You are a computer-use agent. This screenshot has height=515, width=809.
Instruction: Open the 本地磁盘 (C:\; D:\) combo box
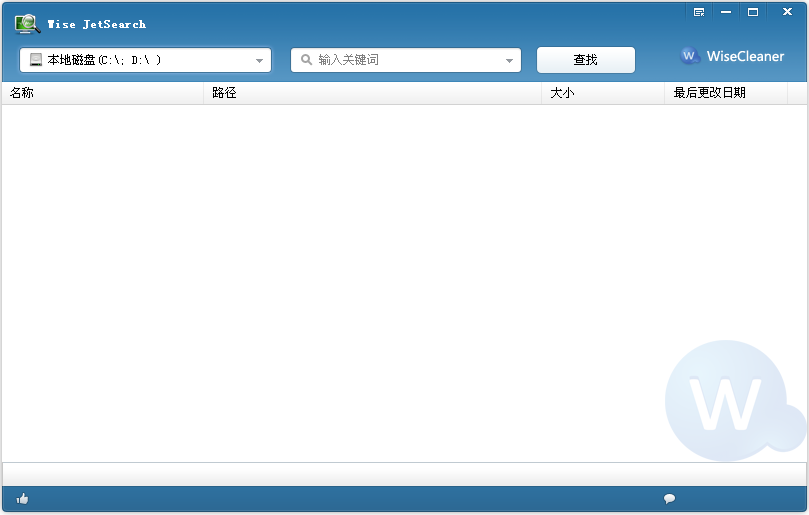tap(145, 60)
